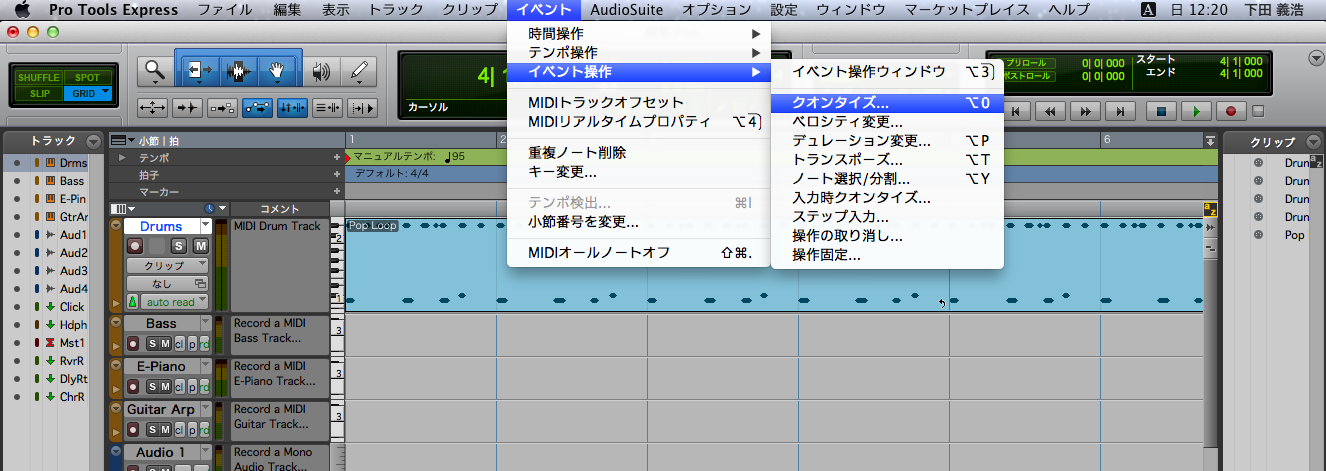Select the Grabber hand tool
This screenshot has width=1326, height=471.
click(x=276, y=71)
